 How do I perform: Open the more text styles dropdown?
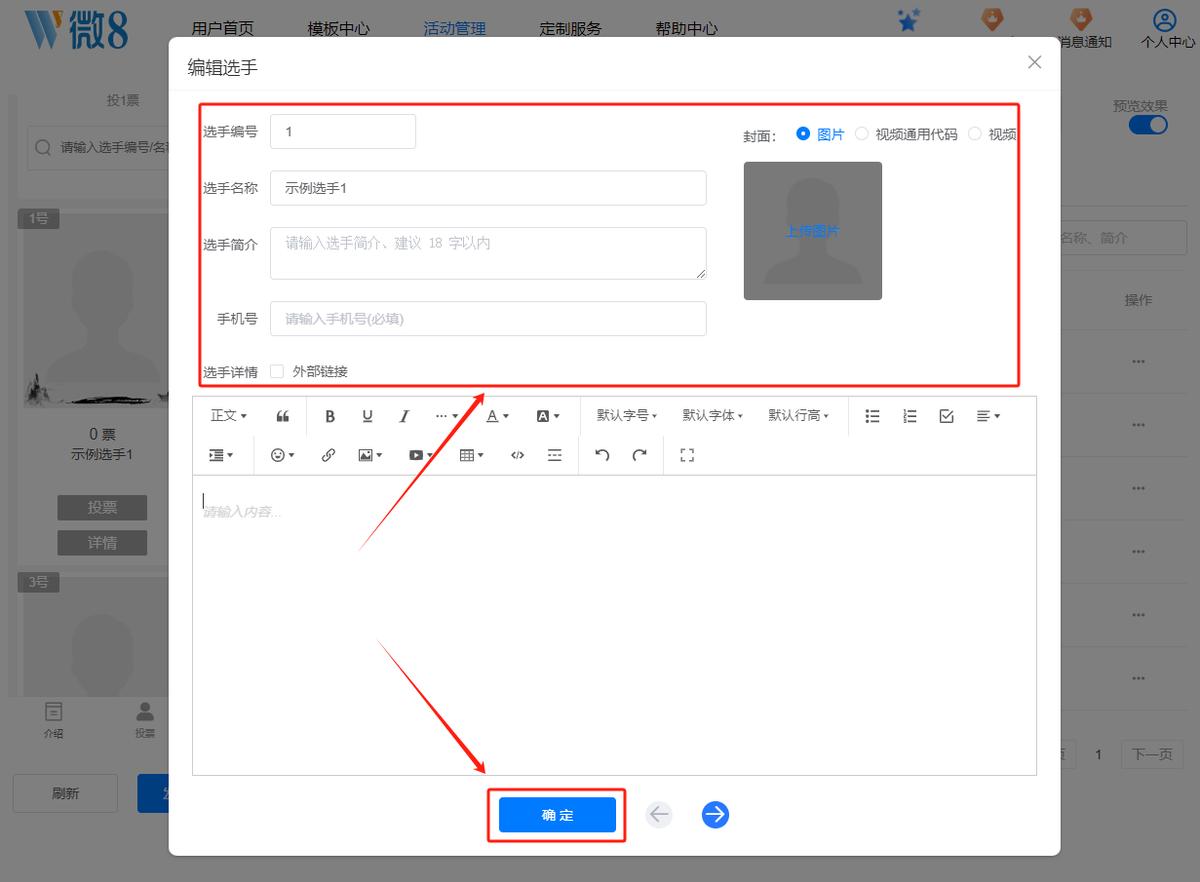coord(447,416)
